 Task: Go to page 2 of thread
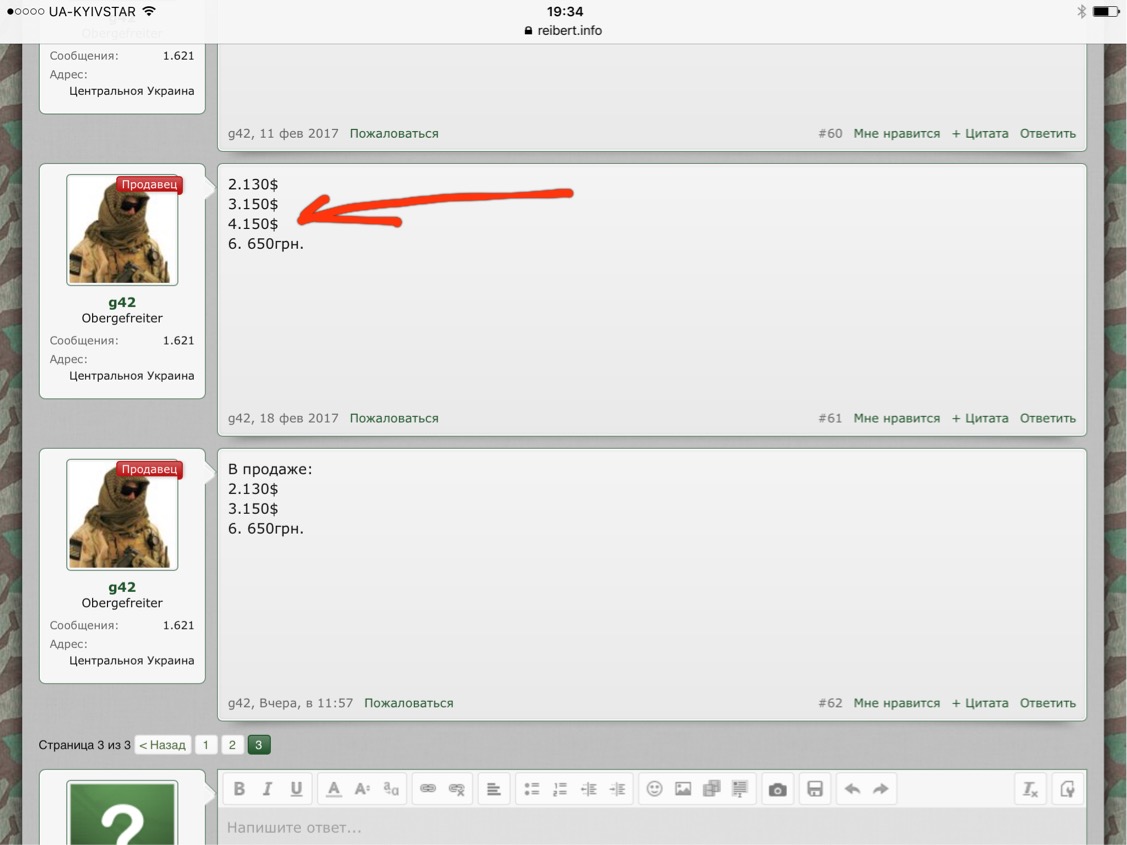click(232, 745)
